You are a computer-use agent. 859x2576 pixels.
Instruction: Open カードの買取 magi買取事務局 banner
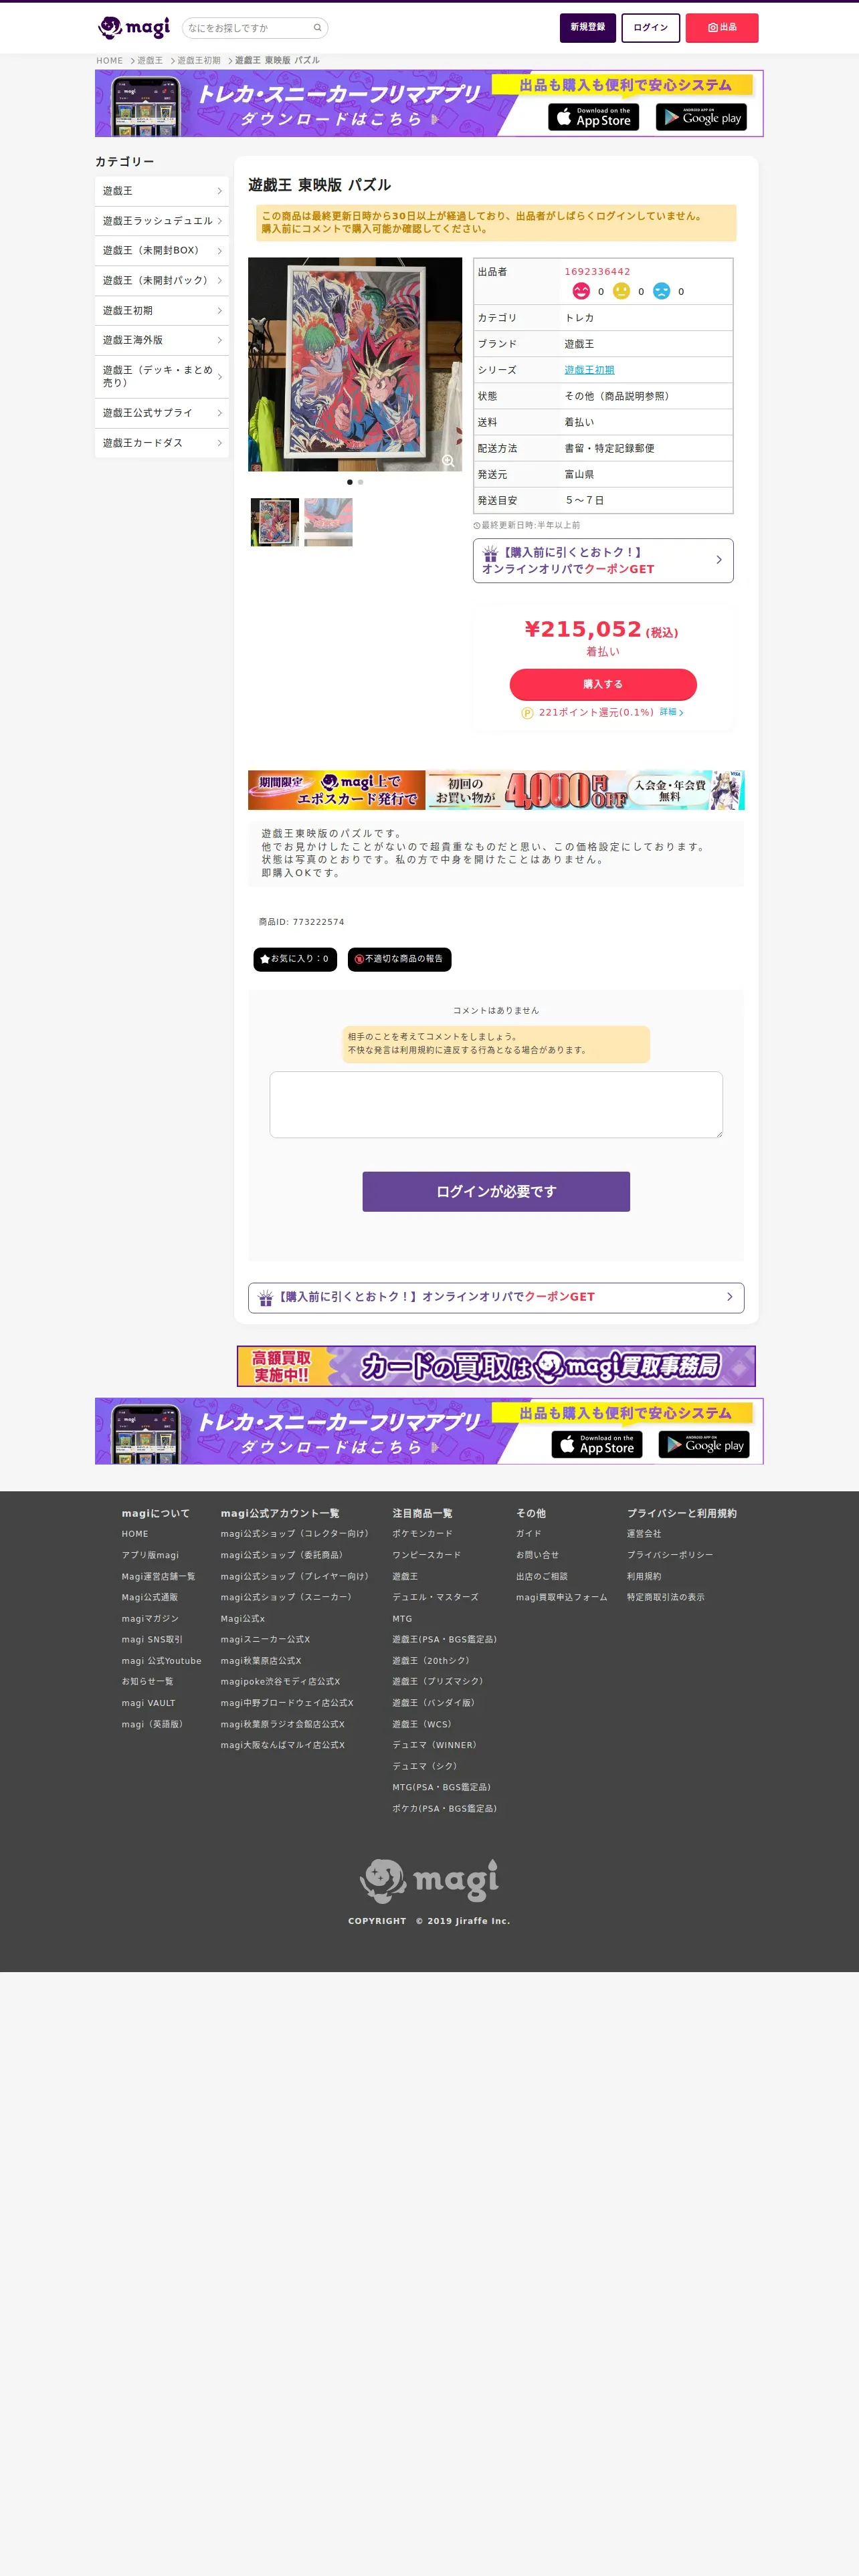(x=496, y=1366)
